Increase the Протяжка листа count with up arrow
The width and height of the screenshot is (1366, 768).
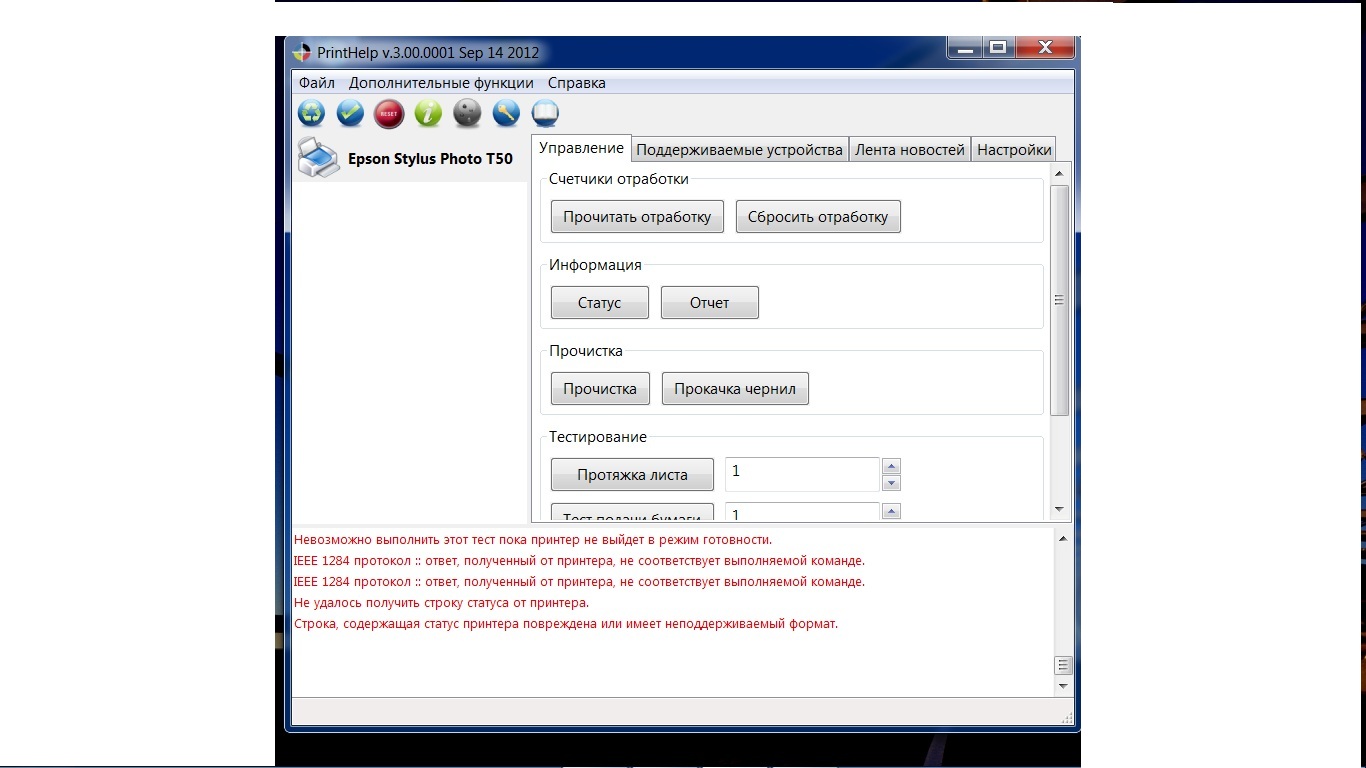[x=892, y=466]
